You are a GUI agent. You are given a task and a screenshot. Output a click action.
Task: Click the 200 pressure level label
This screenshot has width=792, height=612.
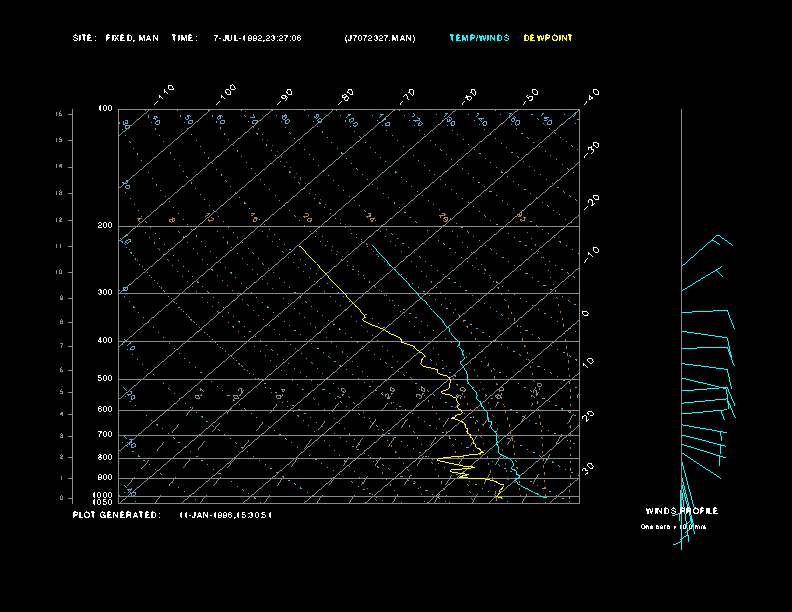tap(105, 226)
